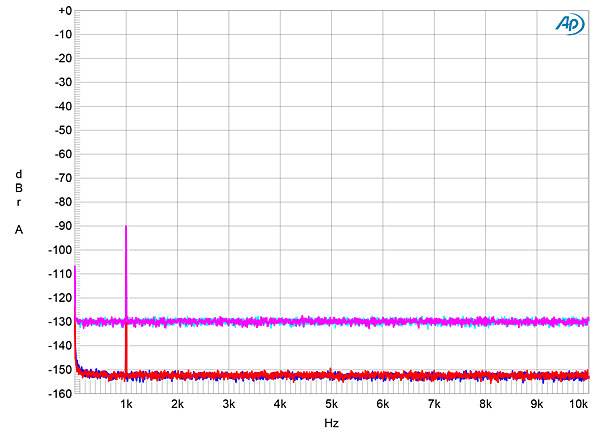The height and width of the screenshot is (436, 600).
Task: Click the 1k x-axis tick label
Action: (126, 404)
